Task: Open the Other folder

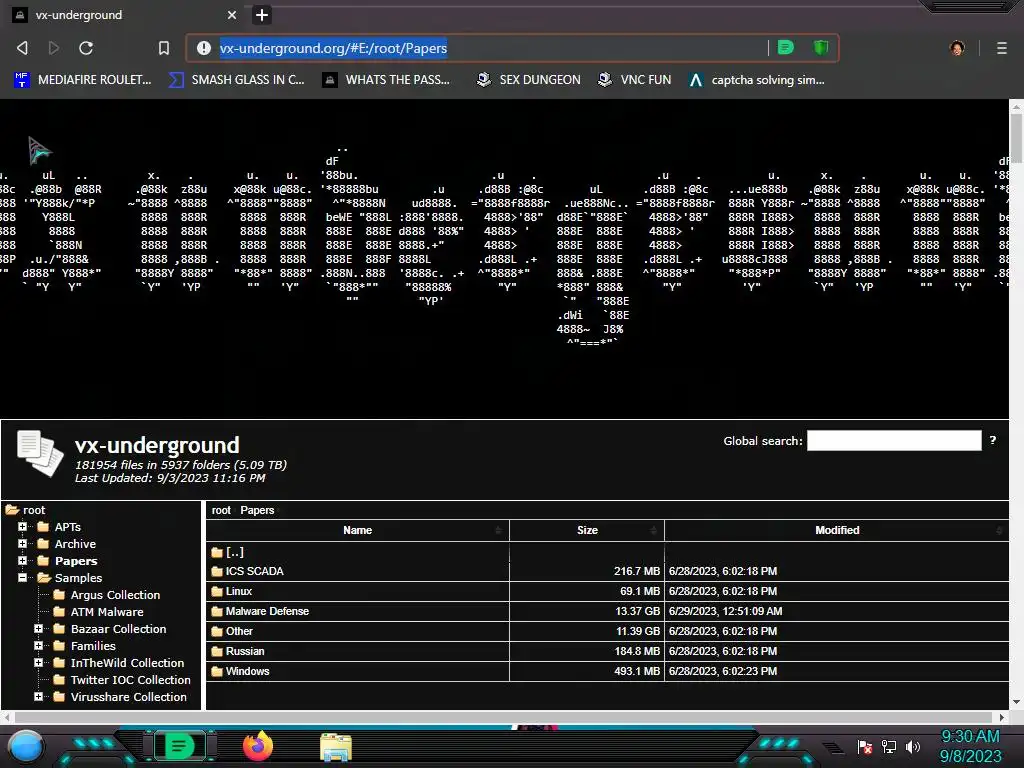Action: pos(239,632)
